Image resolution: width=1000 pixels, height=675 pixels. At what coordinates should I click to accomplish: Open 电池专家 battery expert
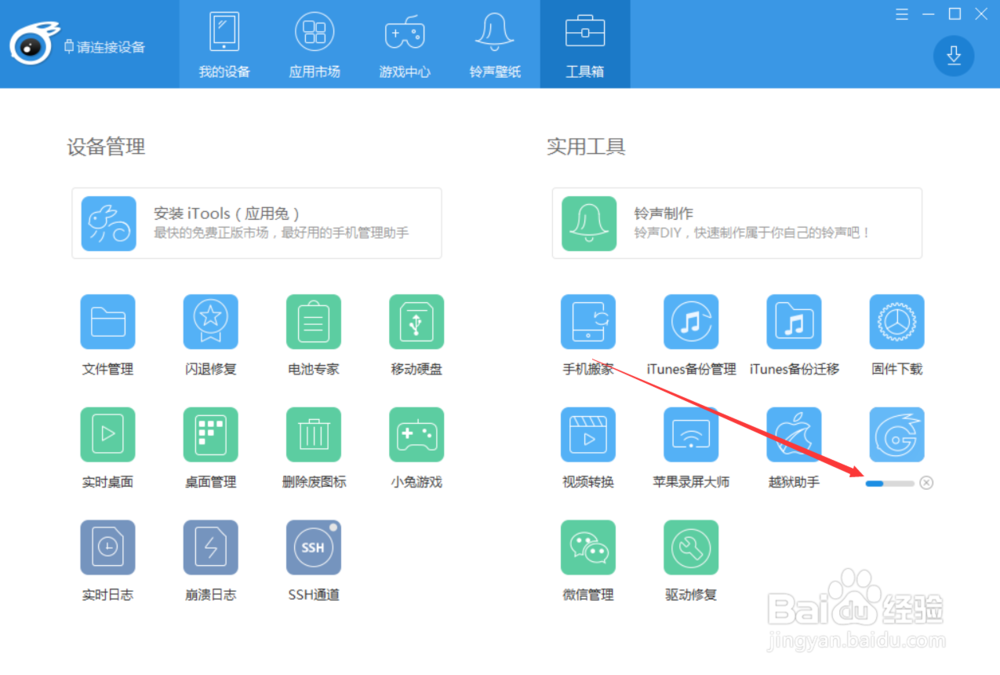[x=313, y=321]
